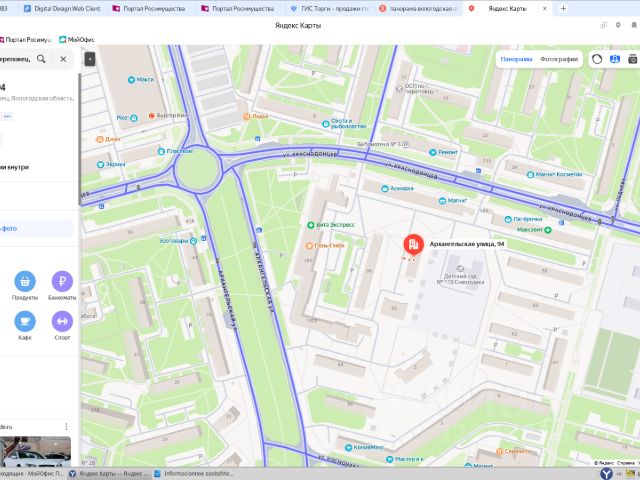
Task: Open the Спорт category icon
Action: 62,321
